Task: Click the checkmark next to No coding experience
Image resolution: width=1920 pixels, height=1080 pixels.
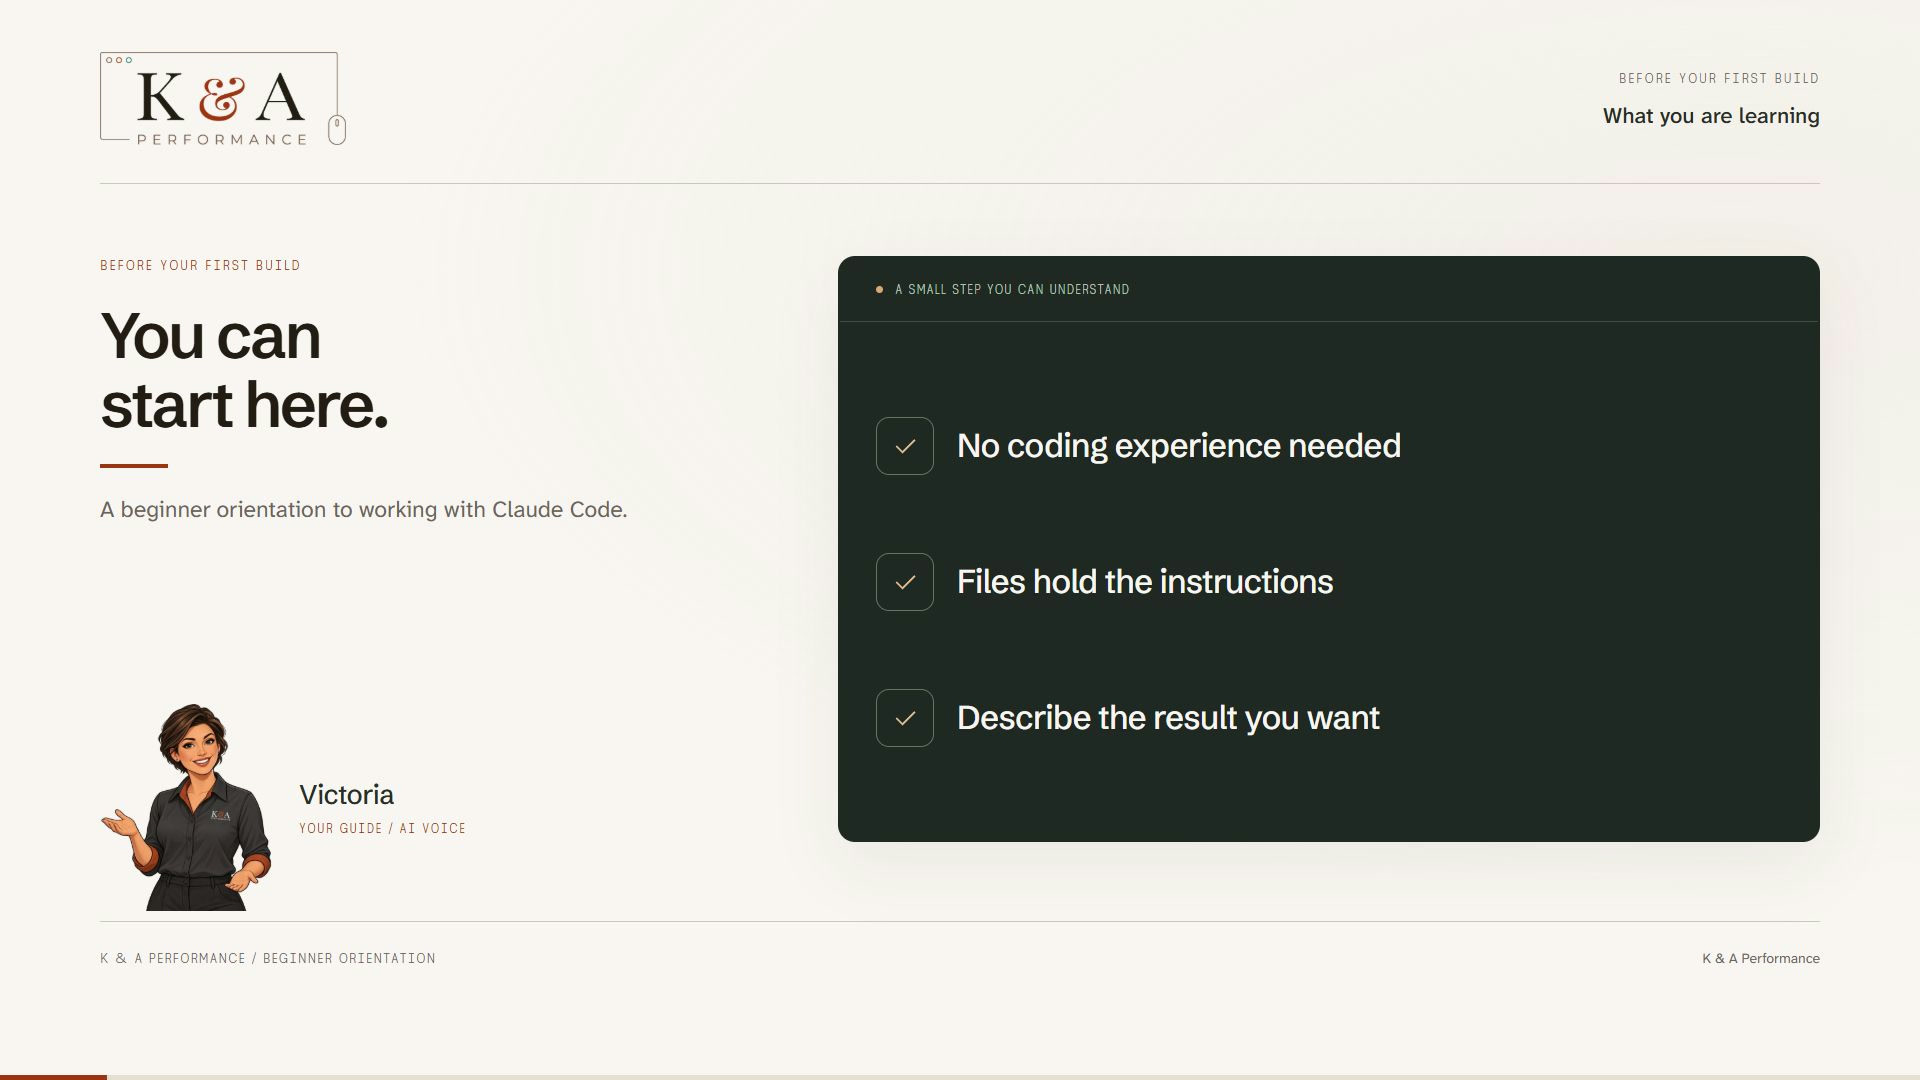Action: pos(905,446)
